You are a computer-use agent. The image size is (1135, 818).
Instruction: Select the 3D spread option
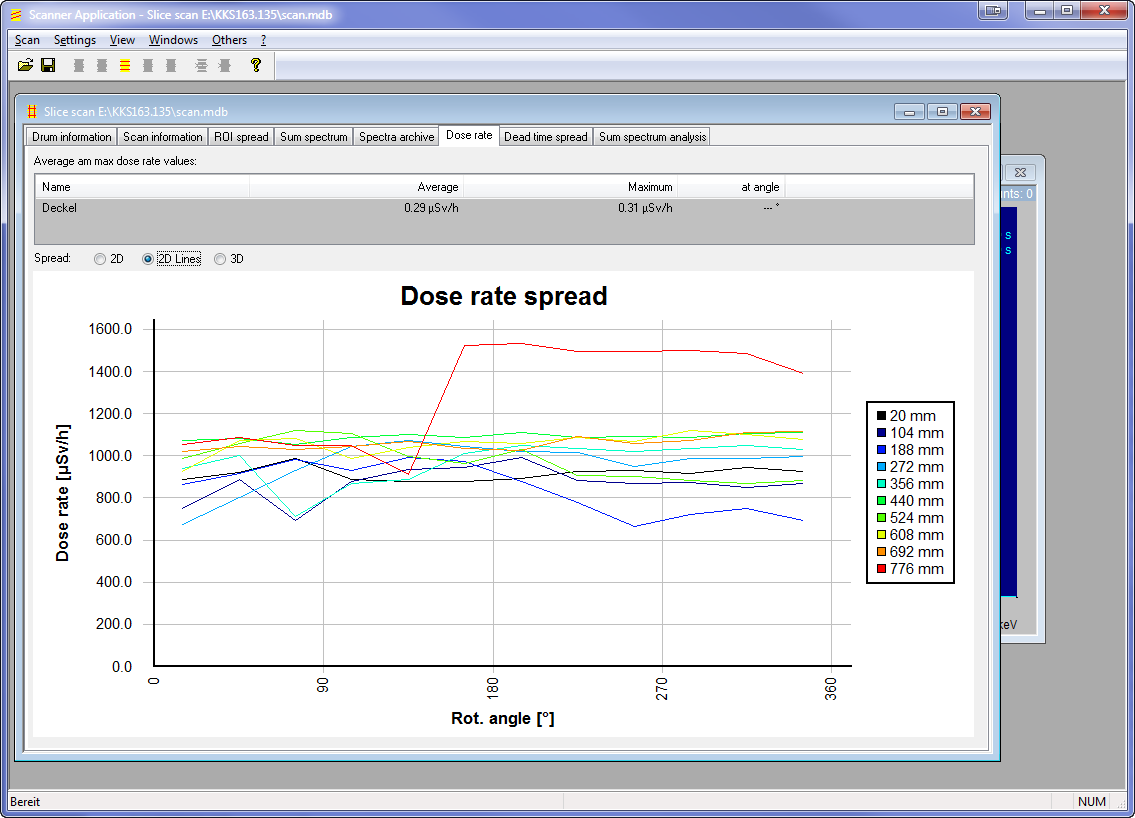(229, 259)
